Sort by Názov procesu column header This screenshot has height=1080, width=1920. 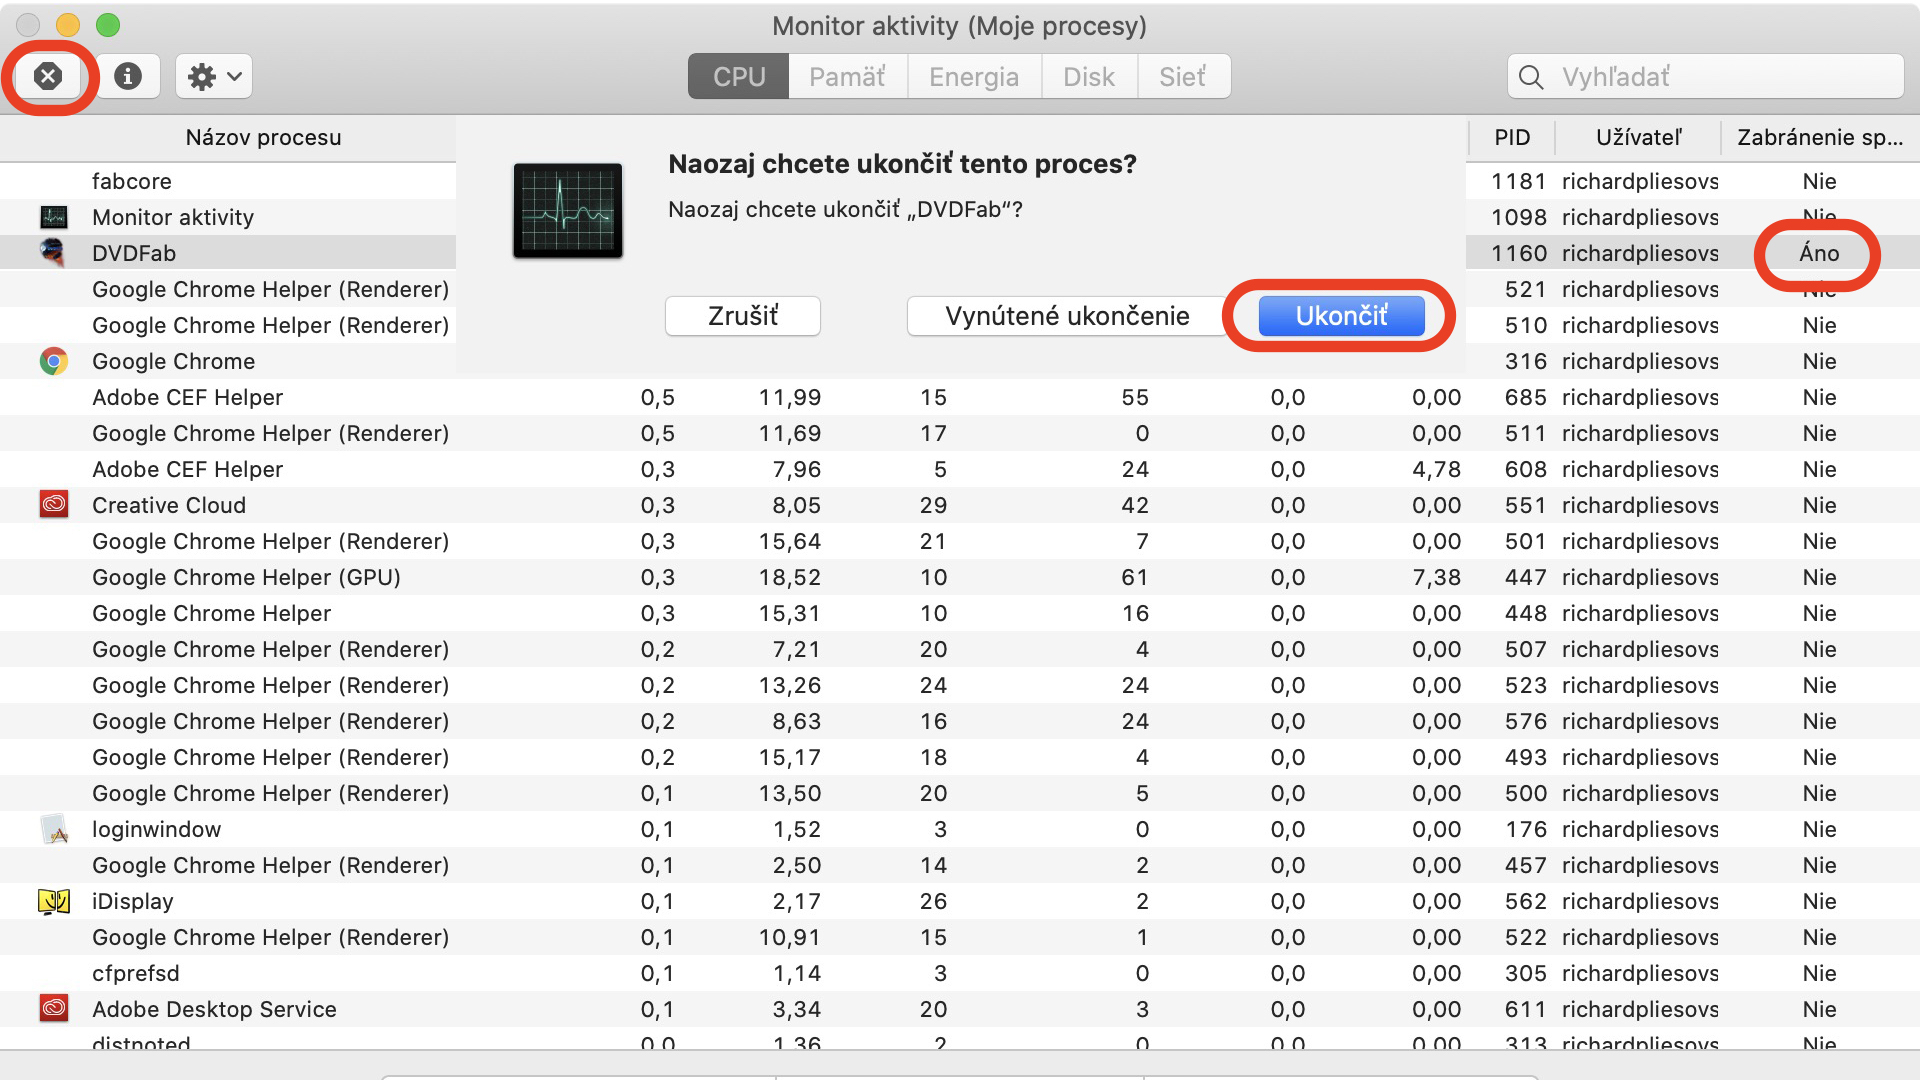point(263,138)
